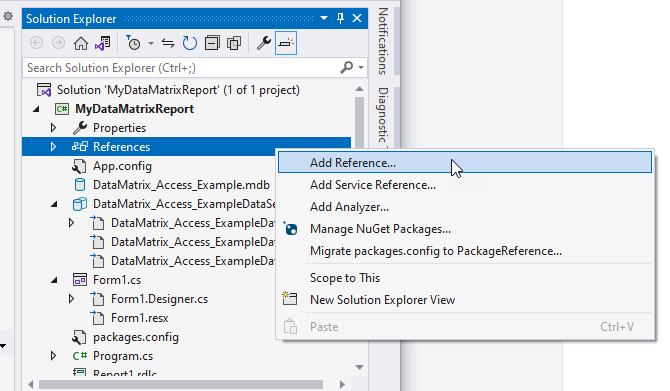Collapse the Form1.cs node
Viewport: 670px width, 391px height.
54,280
